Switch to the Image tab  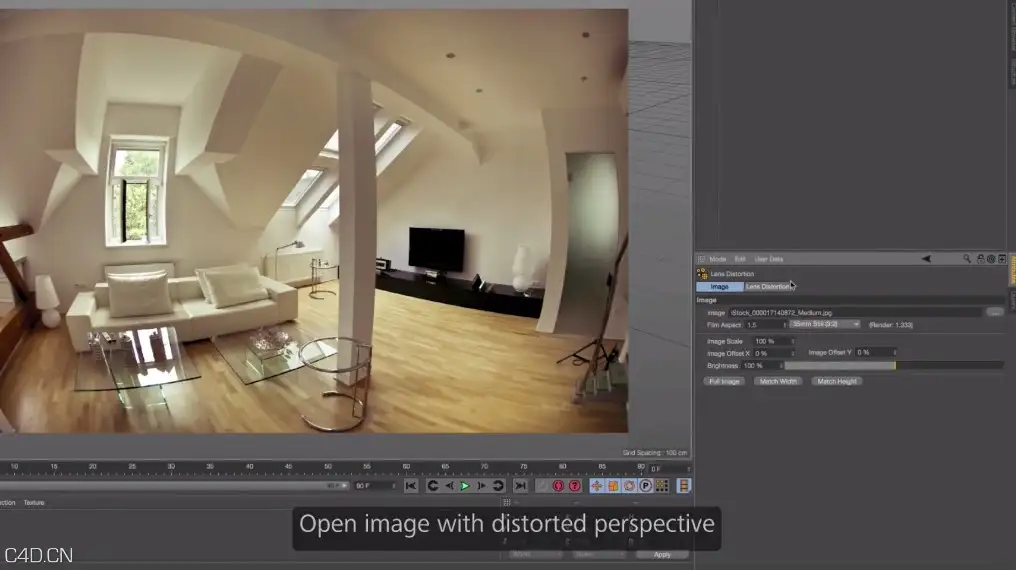(x=719, y=286)
